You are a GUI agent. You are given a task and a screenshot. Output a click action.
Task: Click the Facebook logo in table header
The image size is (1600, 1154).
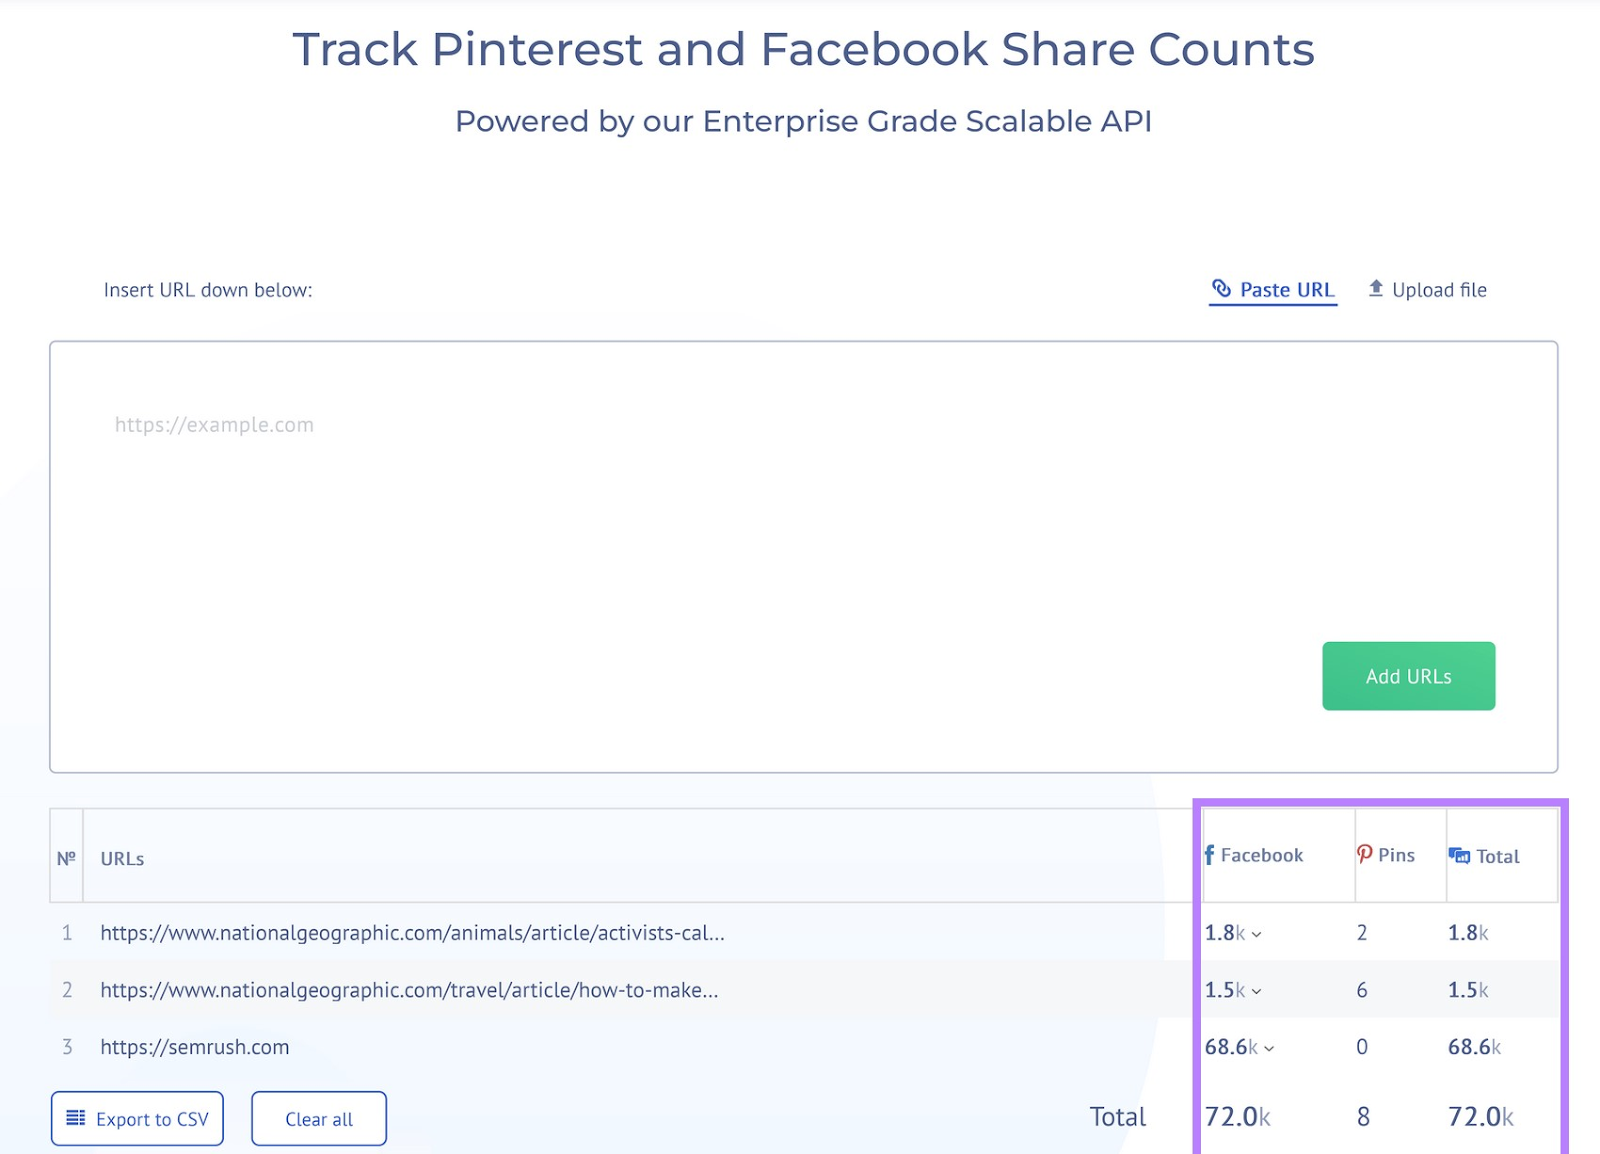[1209, 855]
